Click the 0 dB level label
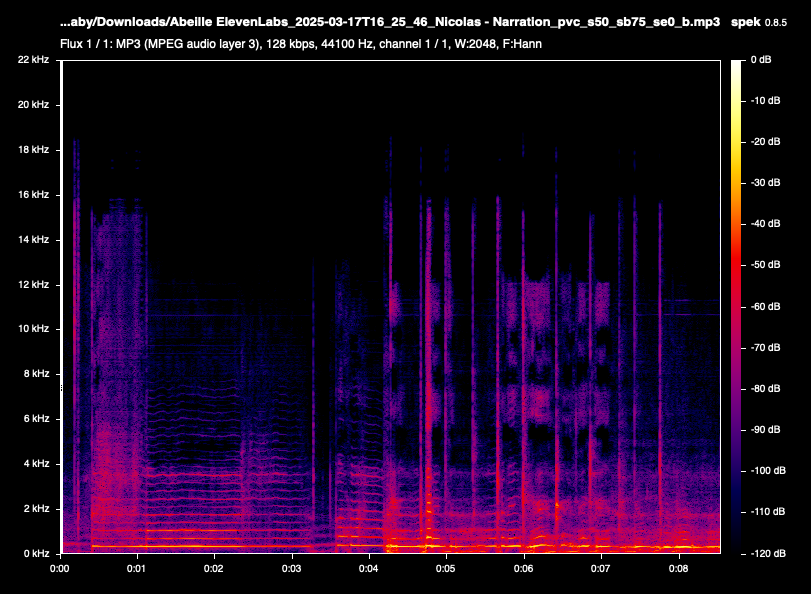Image resolution: width=811 pixels, height=594 pixels. click(762, 61)
